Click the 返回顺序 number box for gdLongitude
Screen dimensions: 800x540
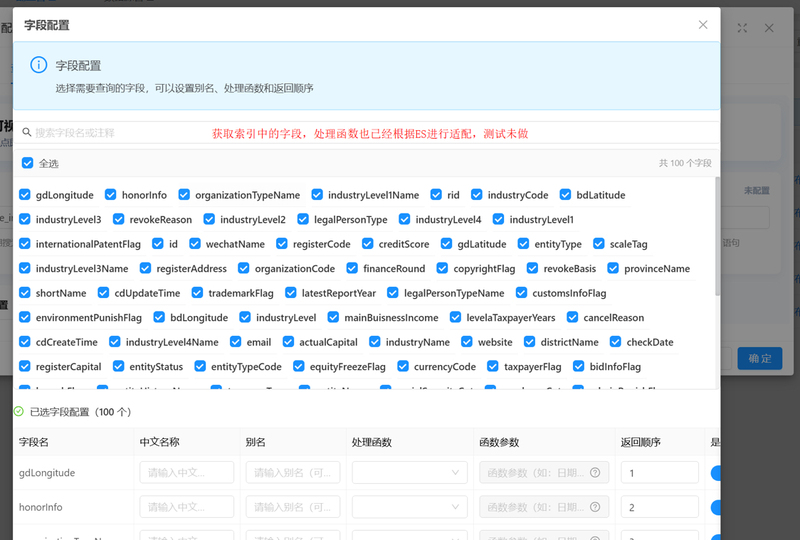[658, 473]
